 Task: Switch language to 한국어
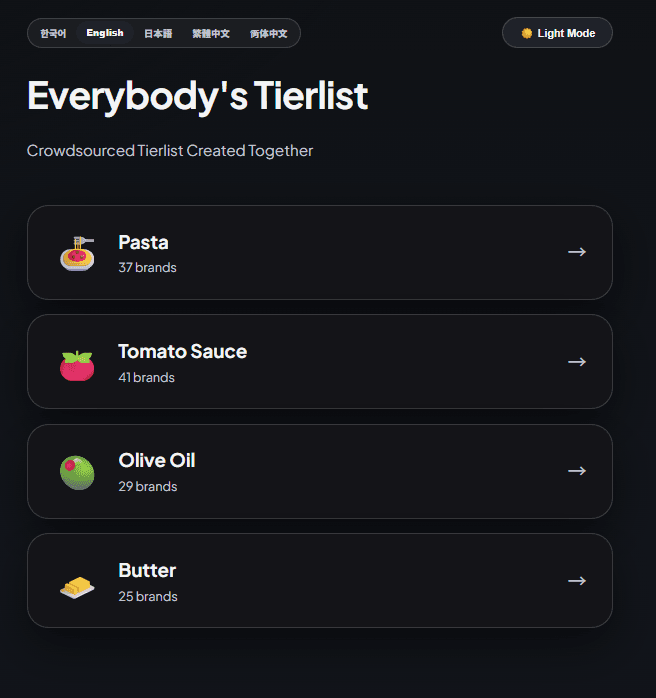pyautogui.click(x=53, y=33)
